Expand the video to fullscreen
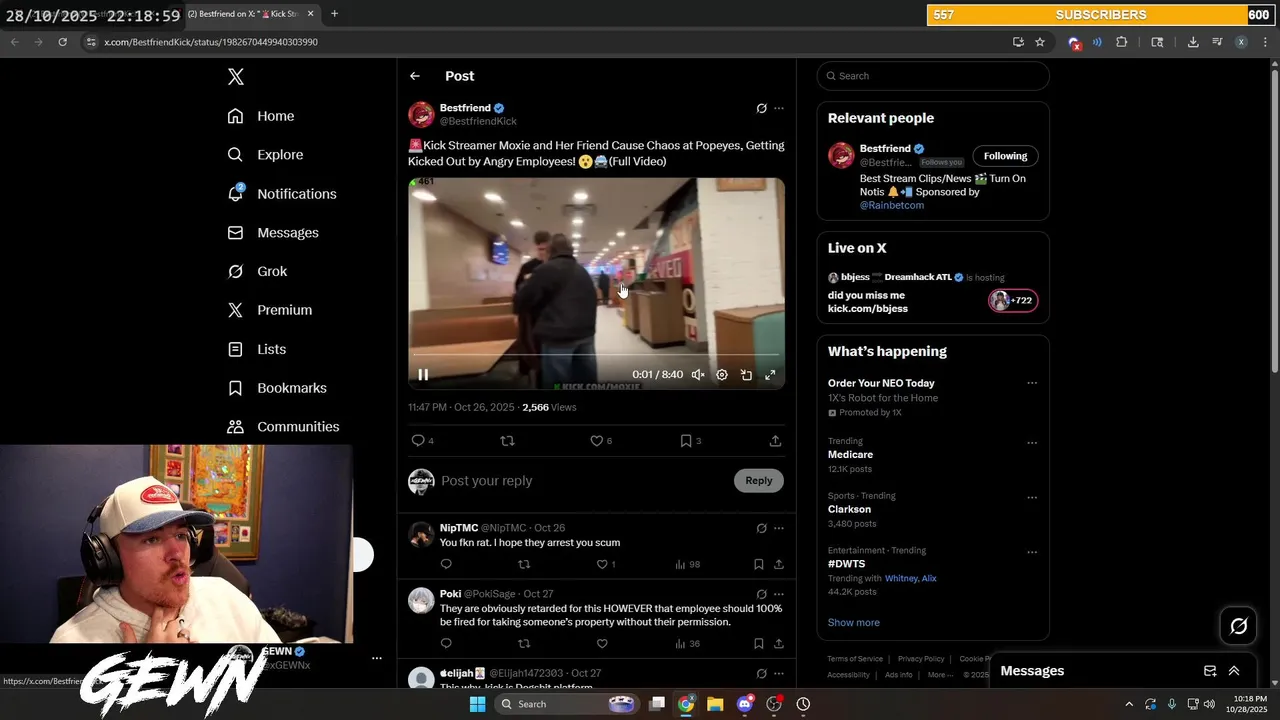1280x720 pixels. click(770, 375)
